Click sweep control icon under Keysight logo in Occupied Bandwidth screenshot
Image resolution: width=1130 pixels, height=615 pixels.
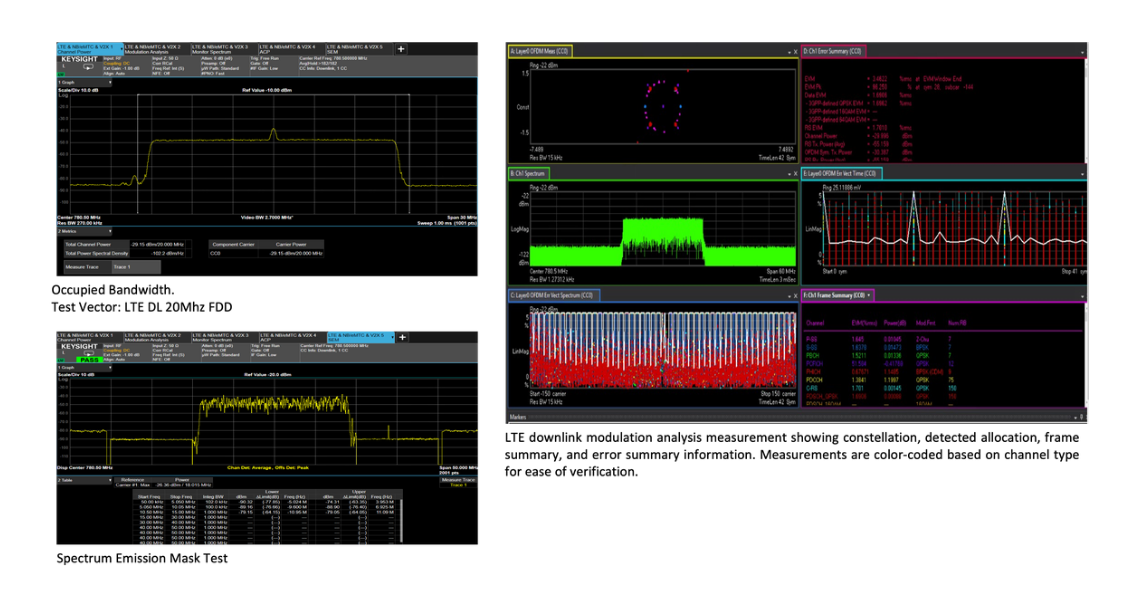click(x=89, y=67)
